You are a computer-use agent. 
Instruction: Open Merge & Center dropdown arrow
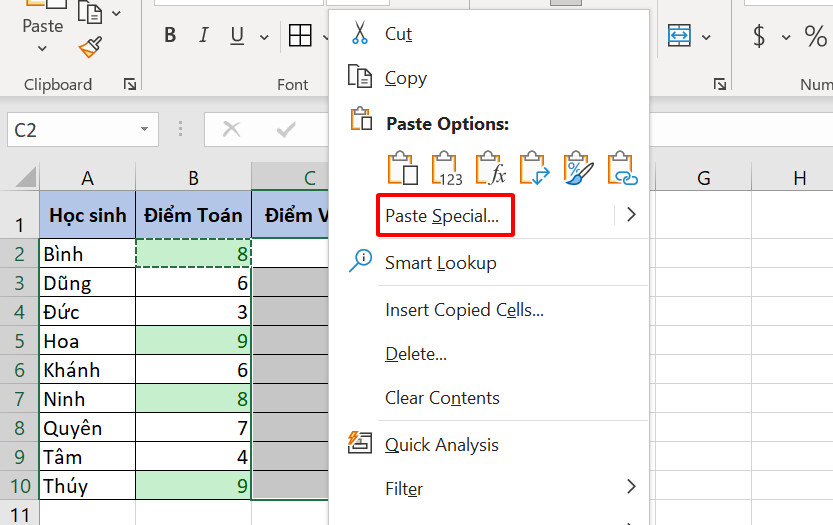click(x=706, y=37)
